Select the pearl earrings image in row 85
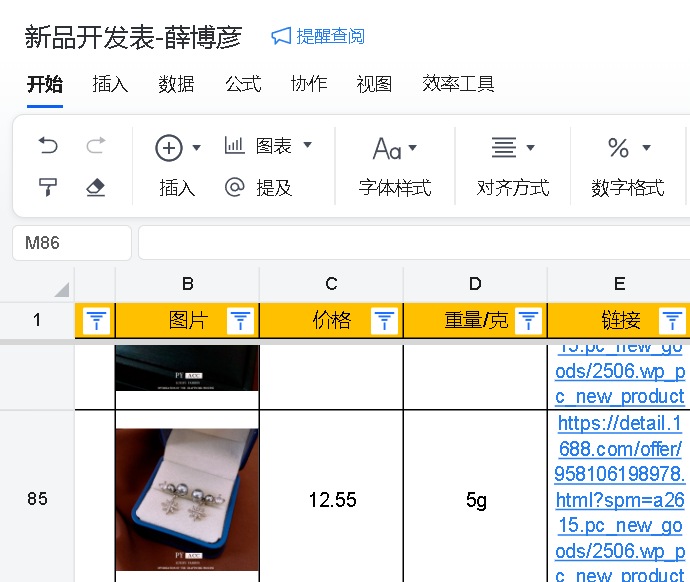The width and height of the screenshot is (690, 582). pyautogui.click(x=187, y=498)
